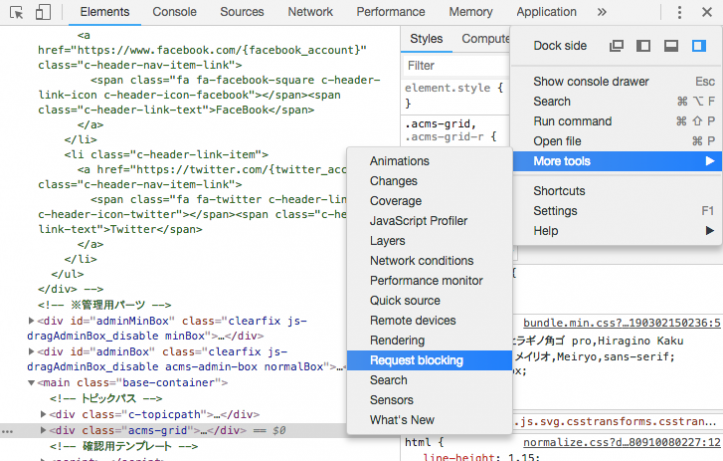Viewport: 723px width, 461px height.
Task: Select Show console drawer menu item
Action: [591, 81]
